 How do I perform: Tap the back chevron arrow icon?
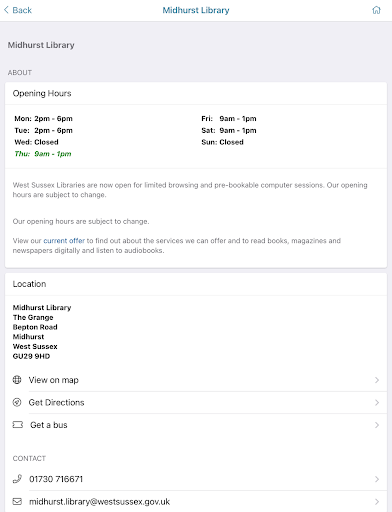[6, 10]
